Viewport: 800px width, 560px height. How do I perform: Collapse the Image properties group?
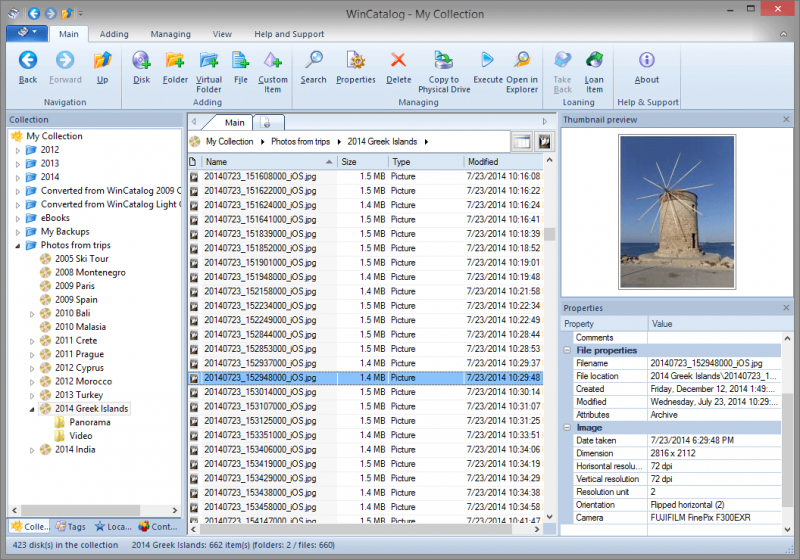pyautogui.click(x=567, y=427)
